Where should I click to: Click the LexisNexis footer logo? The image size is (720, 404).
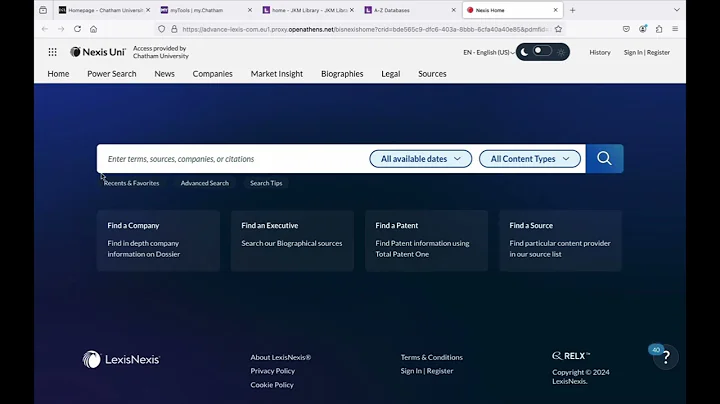121,359
